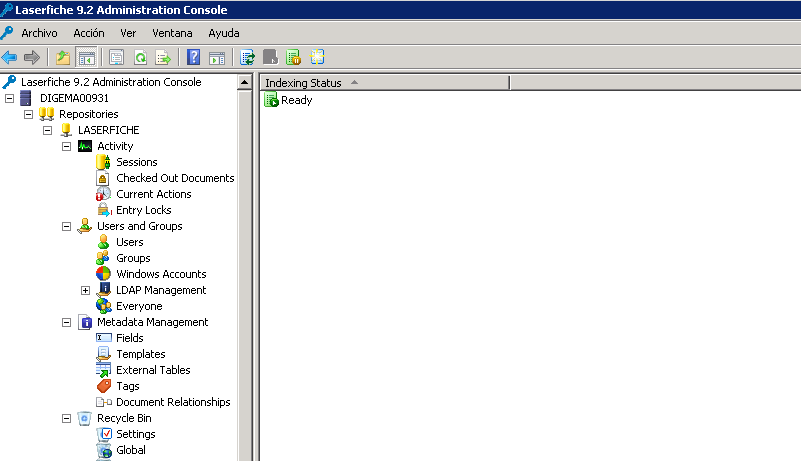
Task: Open the Ver menu
Action: [128, 33]
